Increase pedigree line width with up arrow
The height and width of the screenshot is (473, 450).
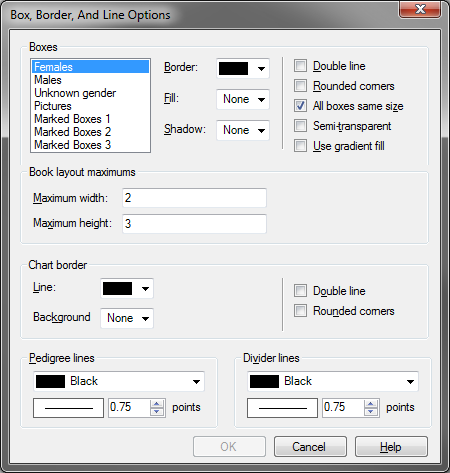click(157, 404)
